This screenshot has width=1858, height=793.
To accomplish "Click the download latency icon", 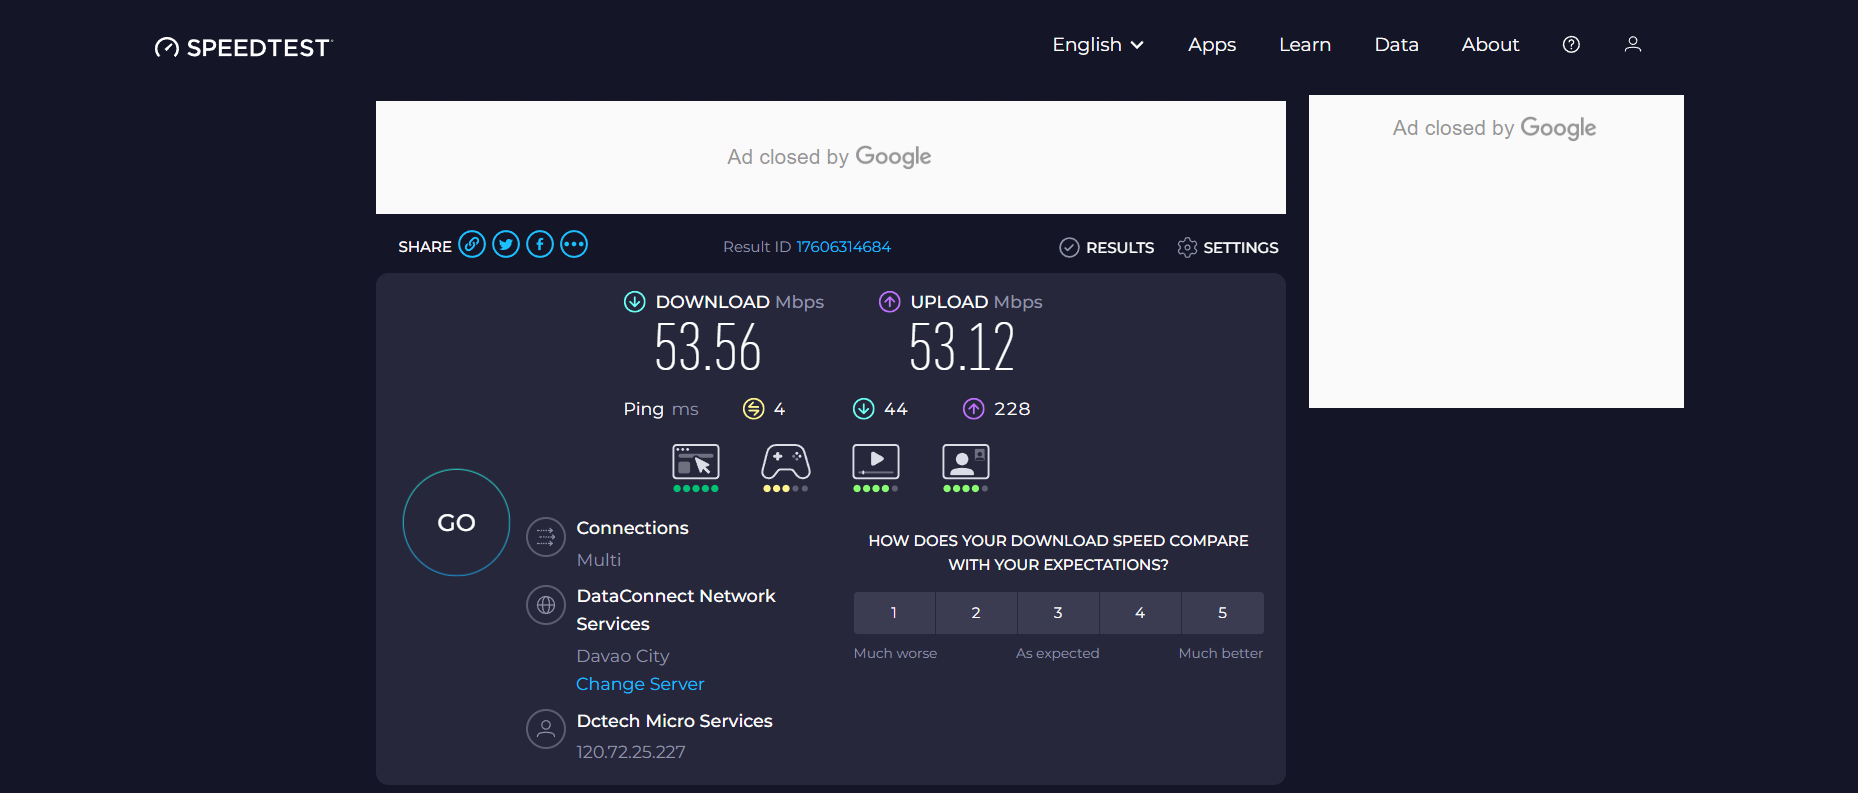I will pos(864,409).
